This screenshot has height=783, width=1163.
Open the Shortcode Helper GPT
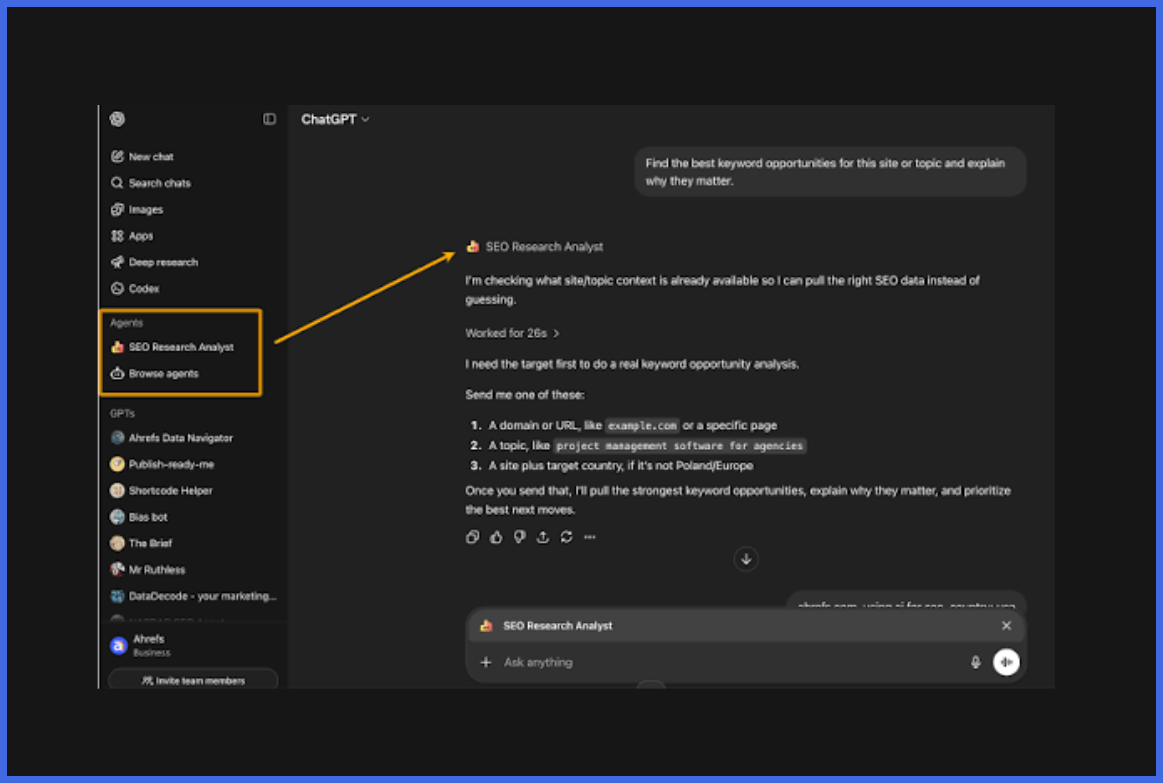(161, 491)
